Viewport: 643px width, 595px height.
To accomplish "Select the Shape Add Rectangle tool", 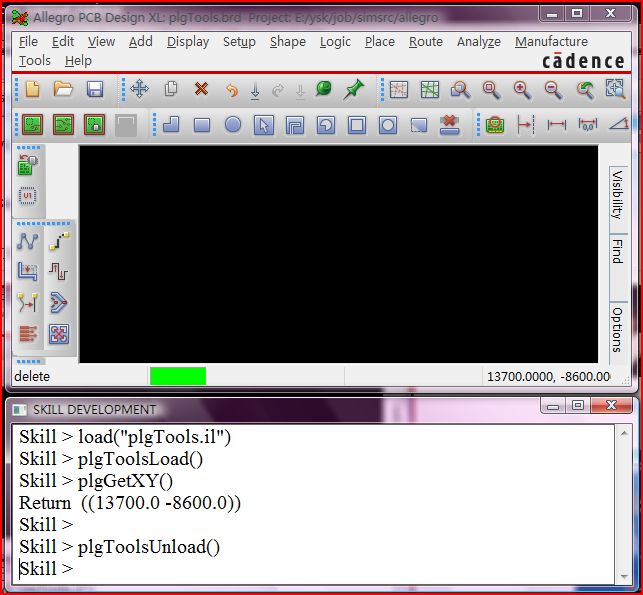I will (202, 125).
